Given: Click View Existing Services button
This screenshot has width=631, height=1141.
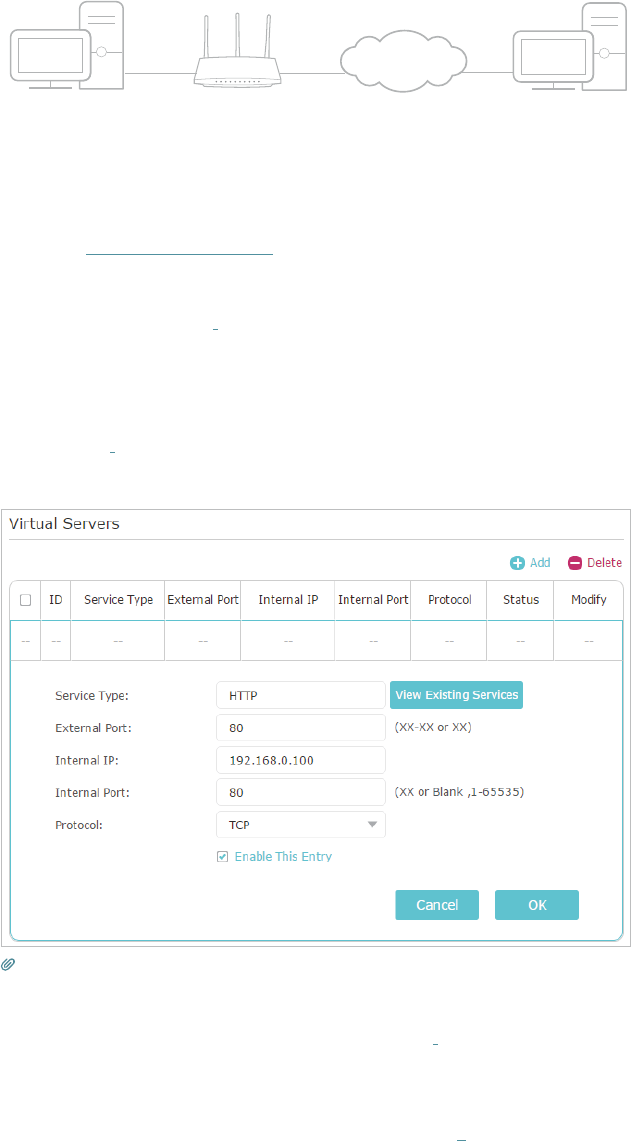Looking at the screenshot, I should pos(457,694).
